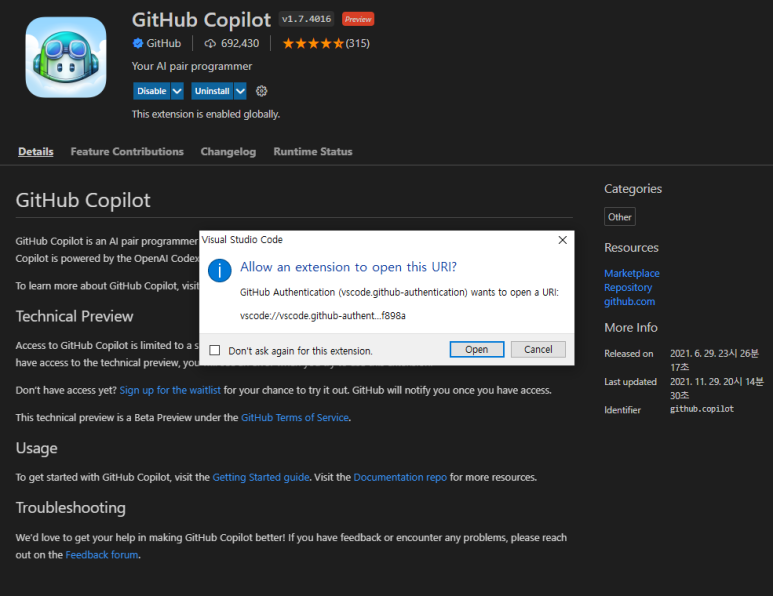Click the Released on date value
Viewport: 773px width, 596px height.
click(714, 360)
